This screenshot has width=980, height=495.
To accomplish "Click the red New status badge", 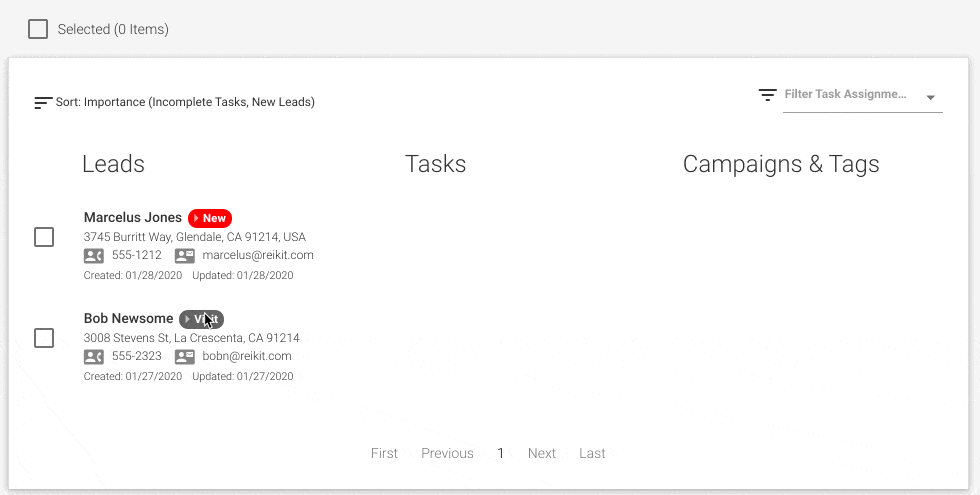I will pos(210,218).
